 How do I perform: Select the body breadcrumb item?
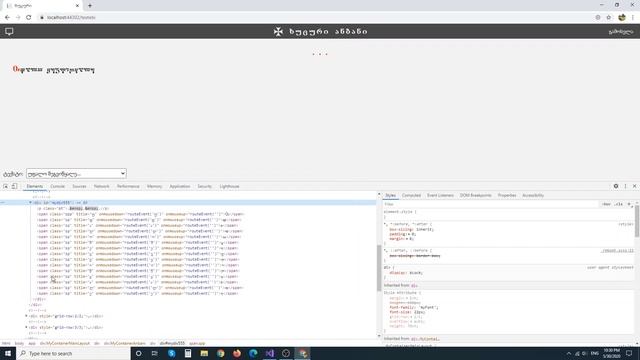[19, 343]
